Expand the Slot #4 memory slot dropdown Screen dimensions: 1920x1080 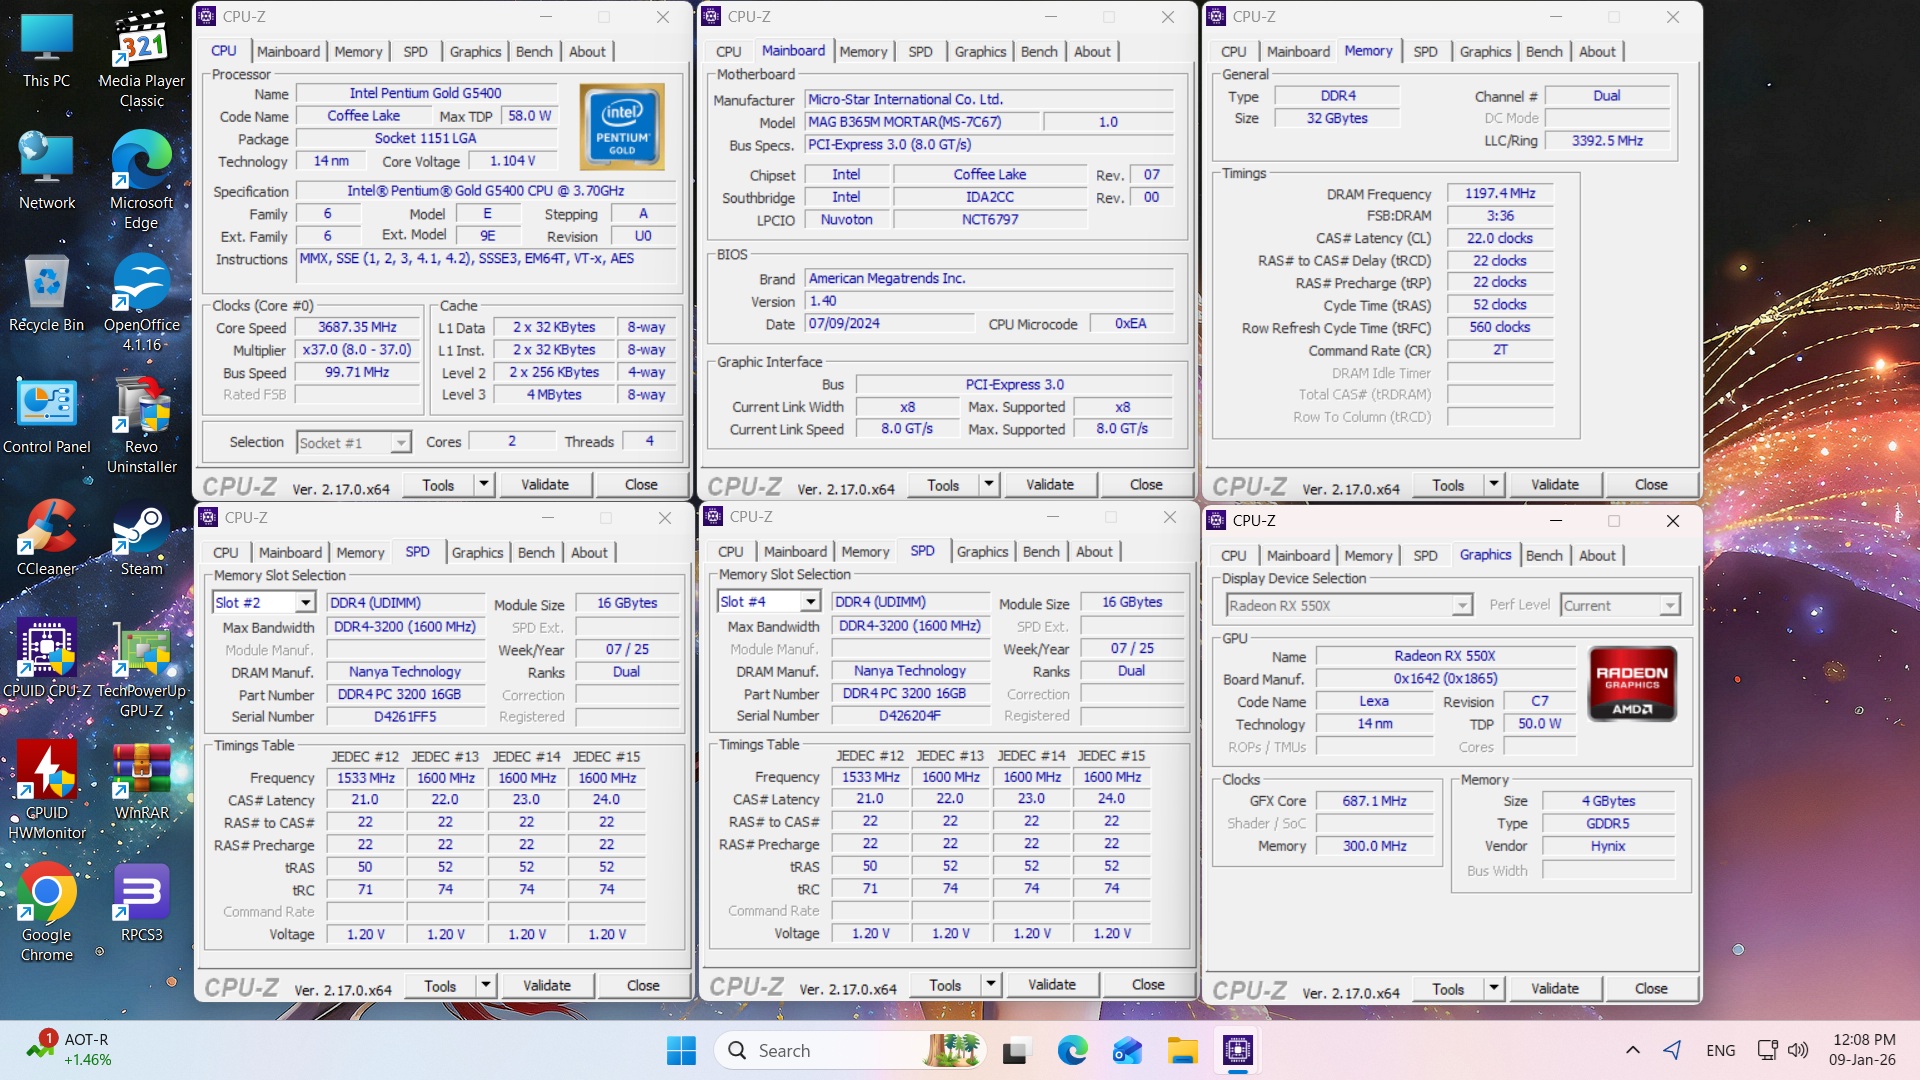810,602
